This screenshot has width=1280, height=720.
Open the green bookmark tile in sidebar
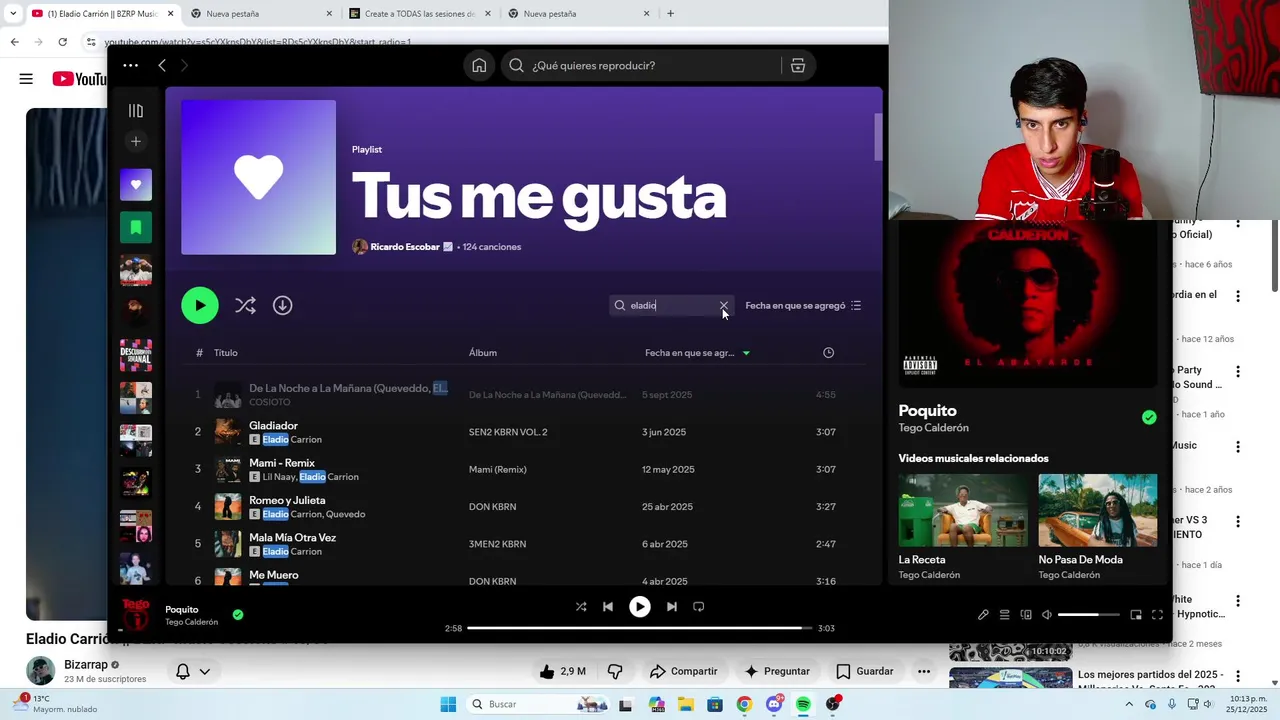coord(136,227)
